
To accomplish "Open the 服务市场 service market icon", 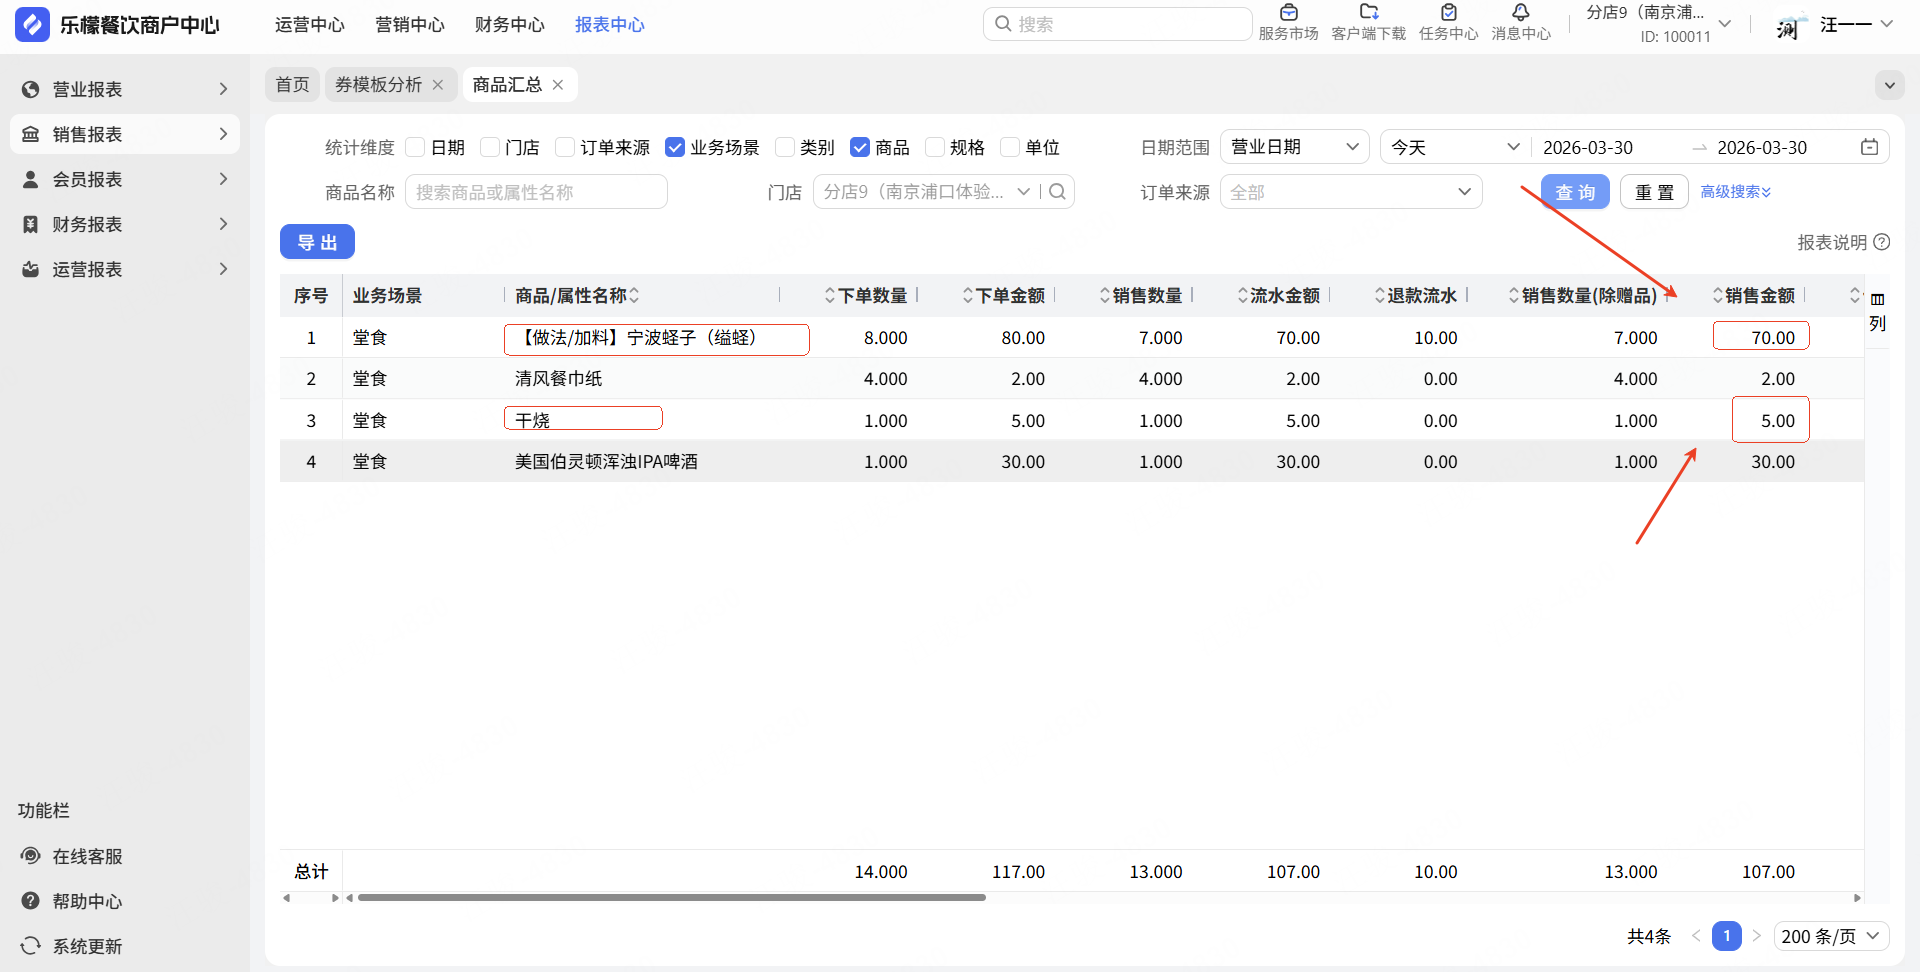I will coord(1288,14).
